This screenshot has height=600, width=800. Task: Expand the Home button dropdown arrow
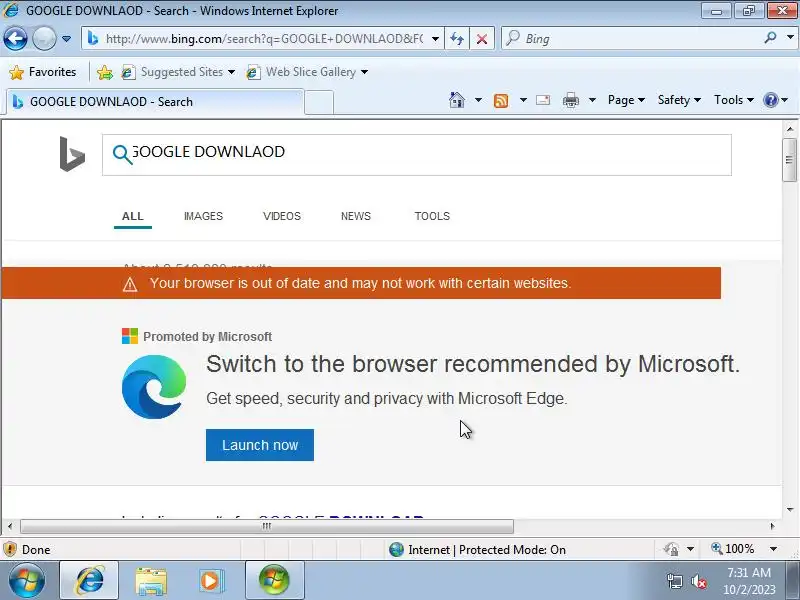tap(478, 100)
